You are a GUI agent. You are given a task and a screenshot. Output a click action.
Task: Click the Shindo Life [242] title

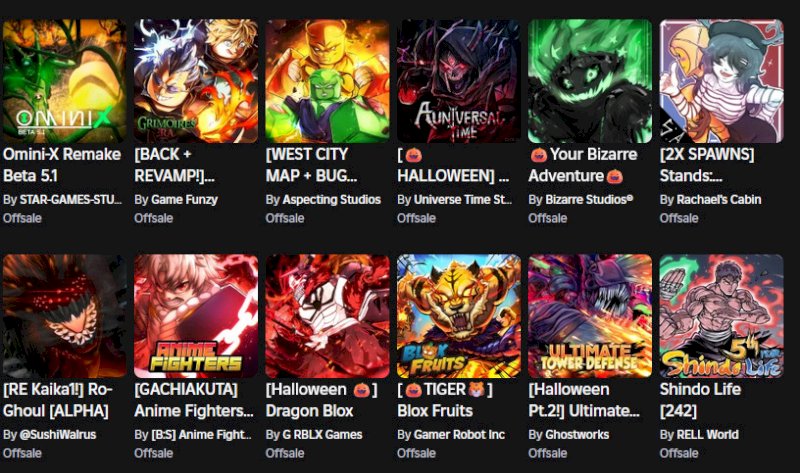(x=700, y=400)
